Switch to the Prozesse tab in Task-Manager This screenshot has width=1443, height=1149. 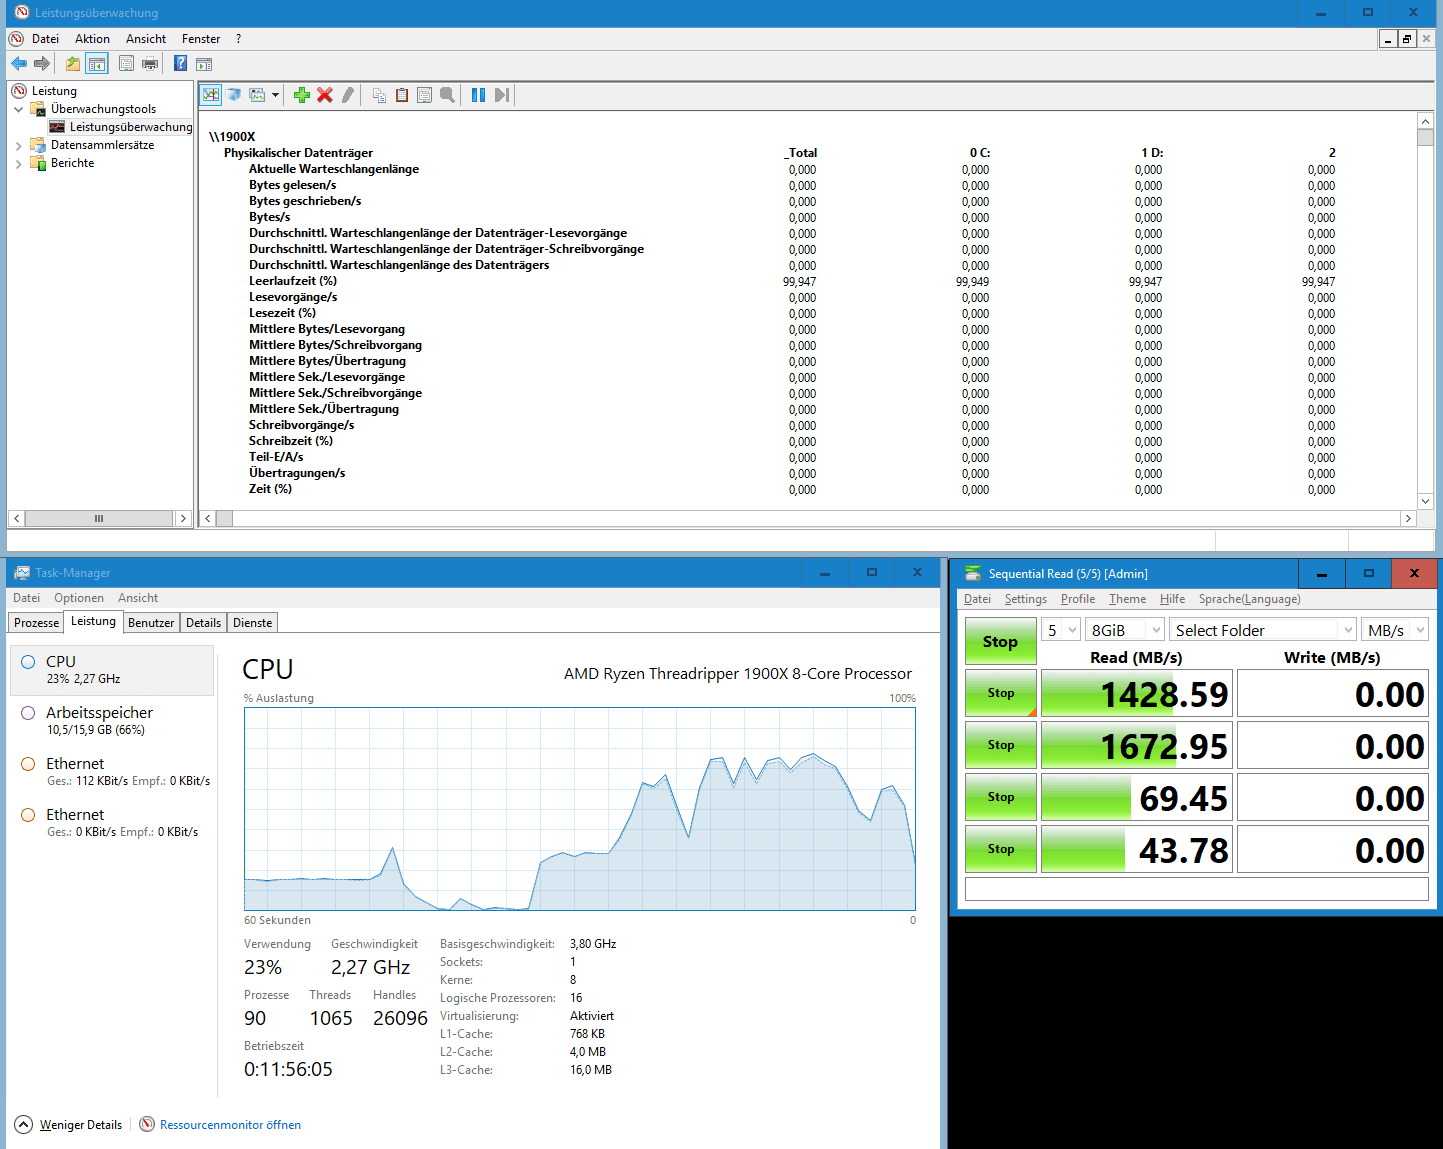tap(36, 623)
